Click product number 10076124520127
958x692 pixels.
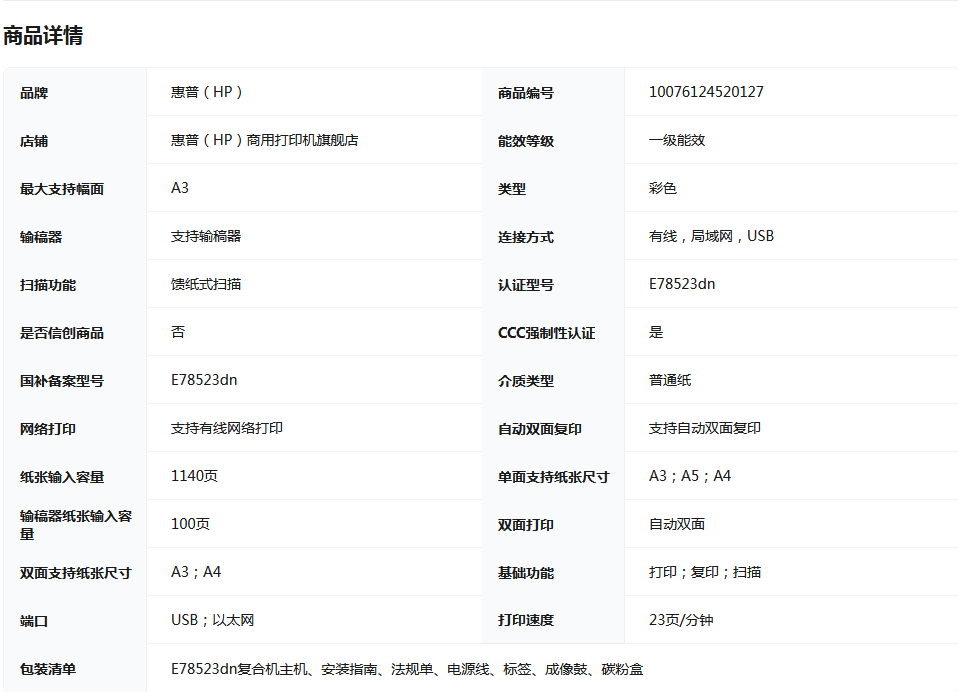pos(706,92)
